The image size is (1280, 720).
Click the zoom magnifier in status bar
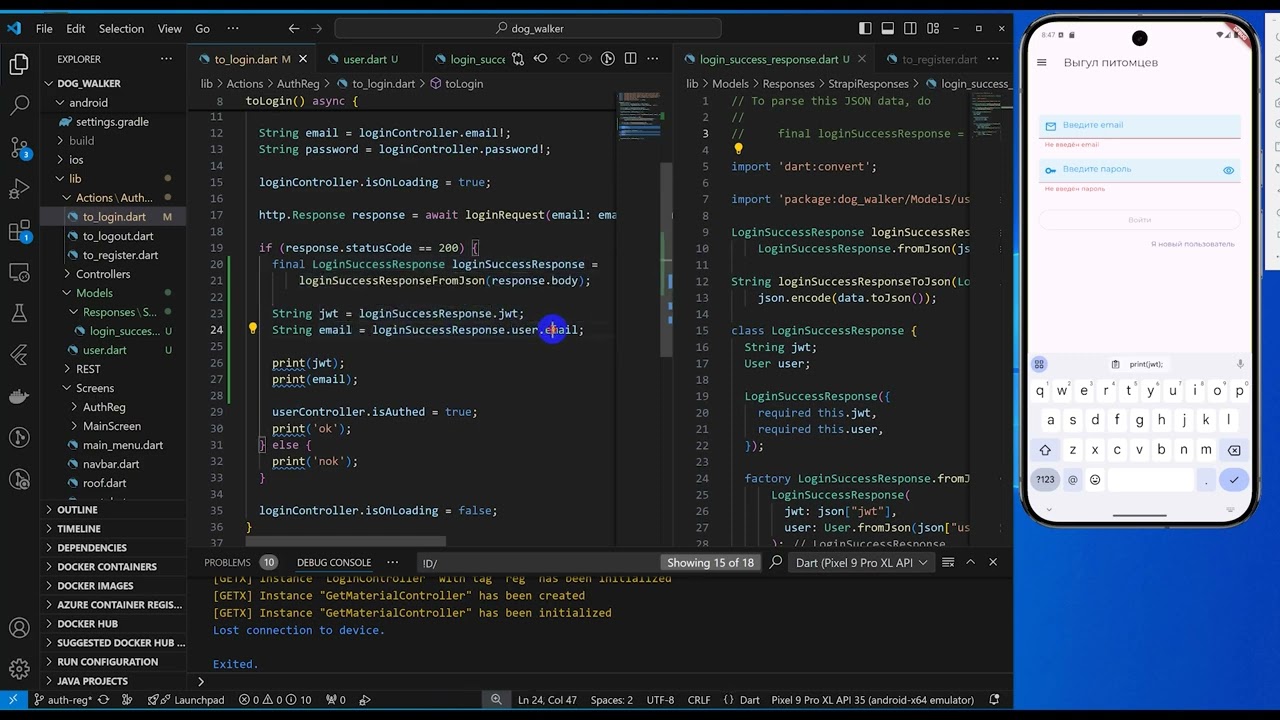click(x=496, y=700)
